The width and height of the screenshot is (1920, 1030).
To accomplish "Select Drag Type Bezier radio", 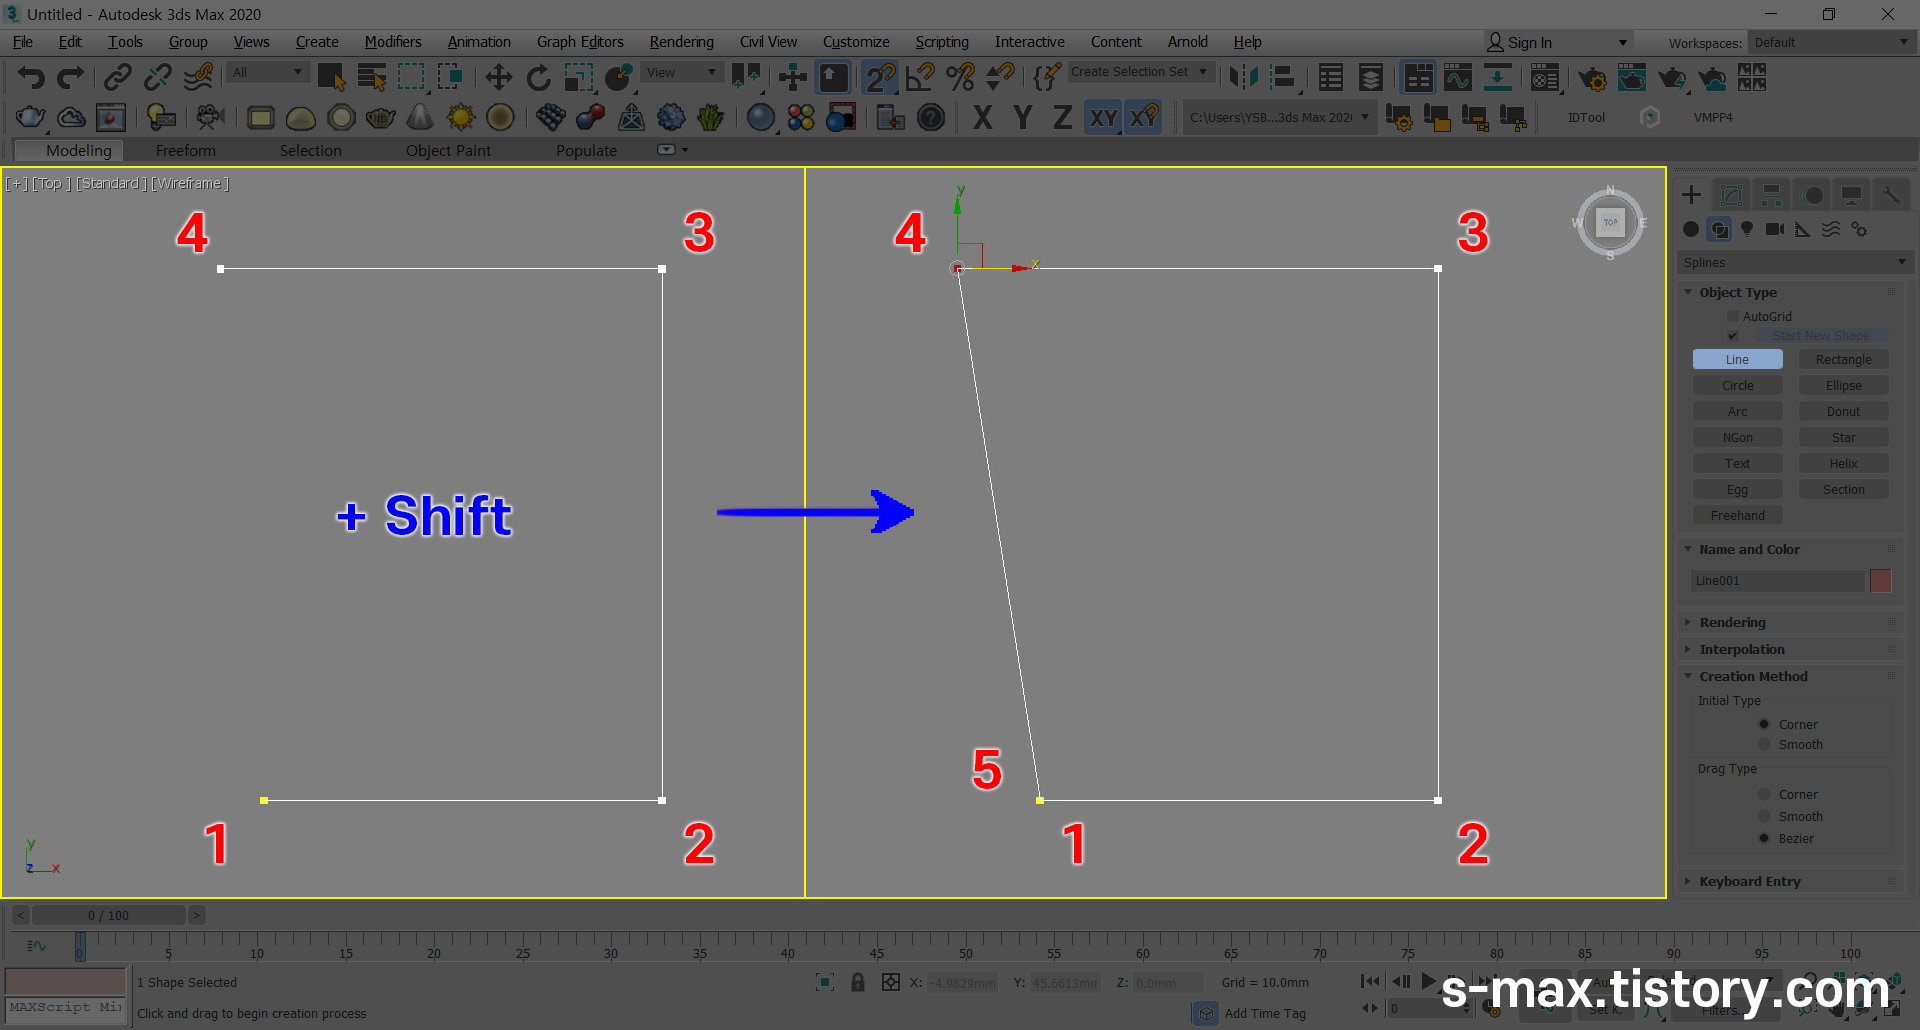I will pyautogui.click(x=1764, y=838).
